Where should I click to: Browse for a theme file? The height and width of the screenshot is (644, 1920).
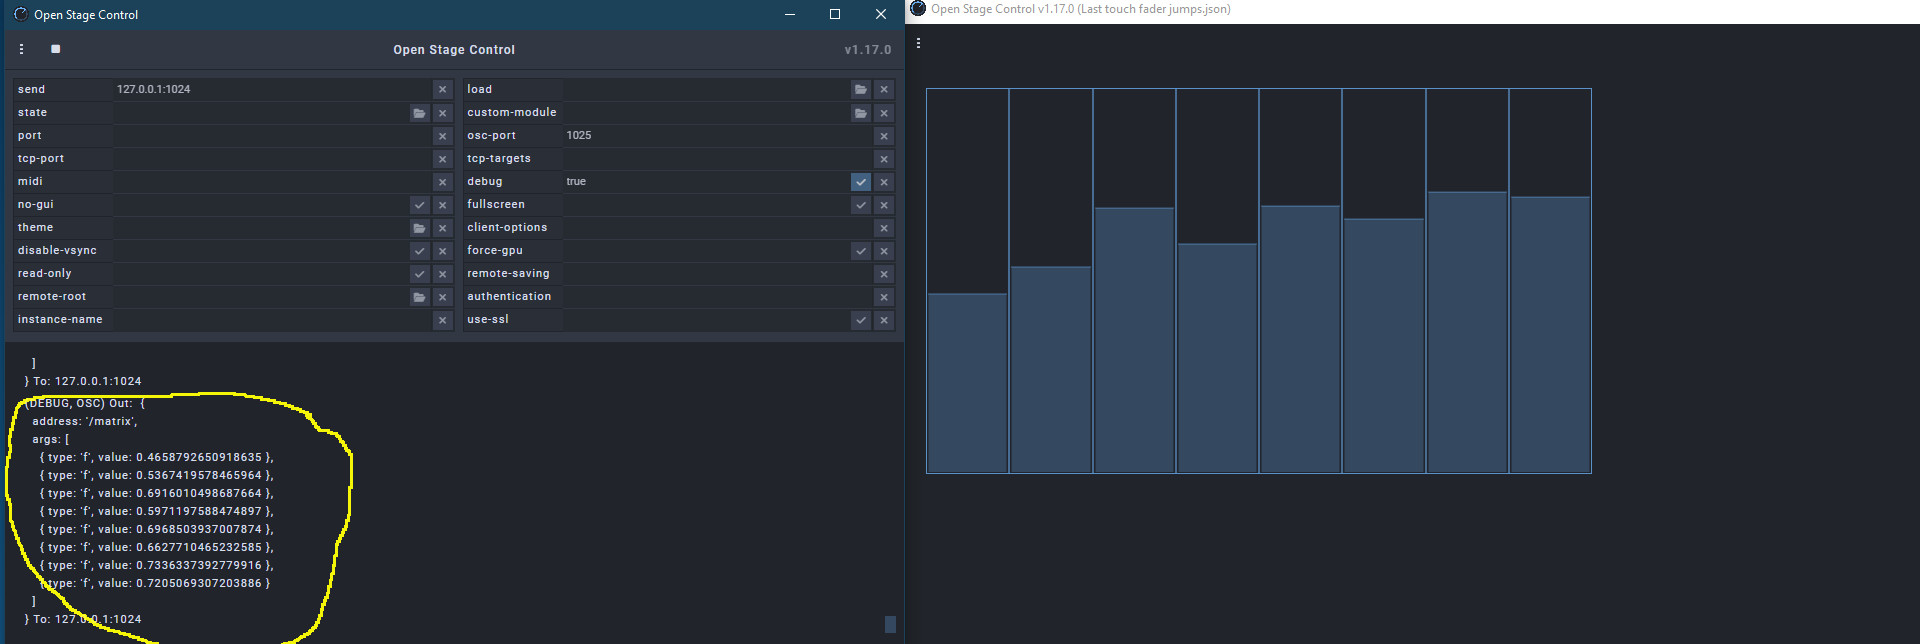(x=419, y=228)
